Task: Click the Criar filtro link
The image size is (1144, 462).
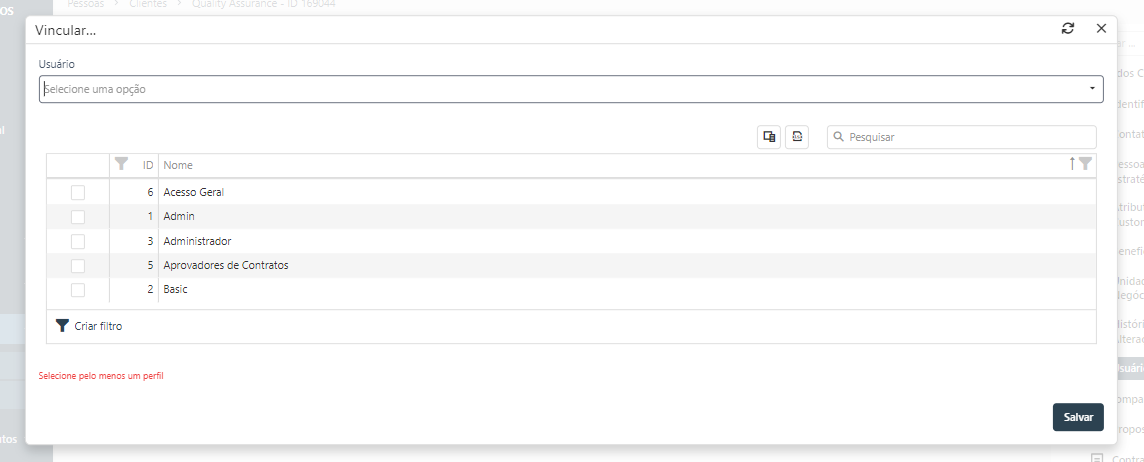Action: pyautogui.click(x=98, y=326)
